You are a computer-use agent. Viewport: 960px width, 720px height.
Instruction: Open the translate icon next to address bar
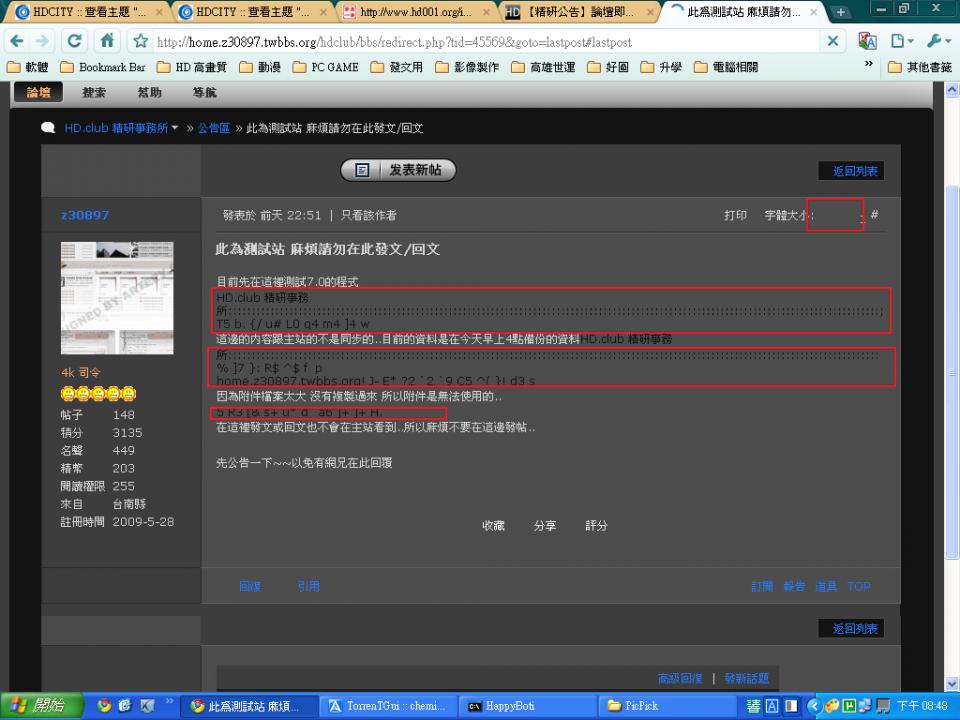click(x=866, y=42)
